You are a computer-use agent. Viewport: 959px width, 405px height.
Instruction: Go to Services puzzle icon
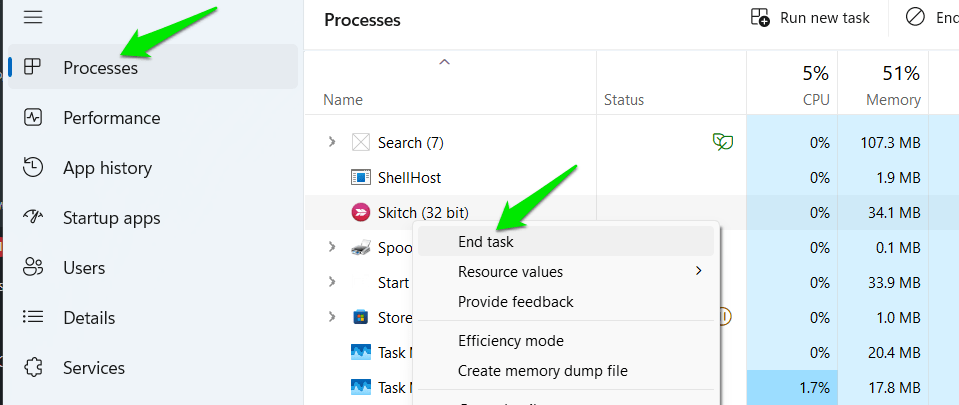pos(33,367)
